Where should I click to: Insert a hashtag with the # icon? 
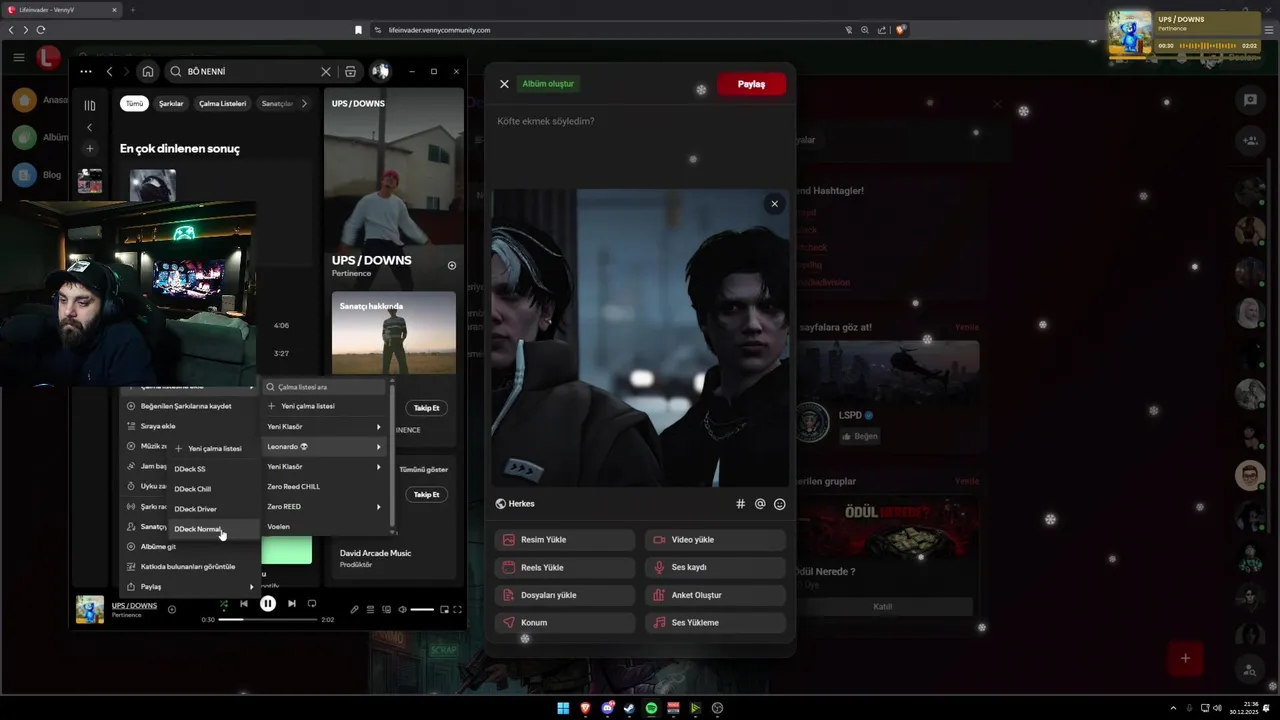[x=741, y=504]
